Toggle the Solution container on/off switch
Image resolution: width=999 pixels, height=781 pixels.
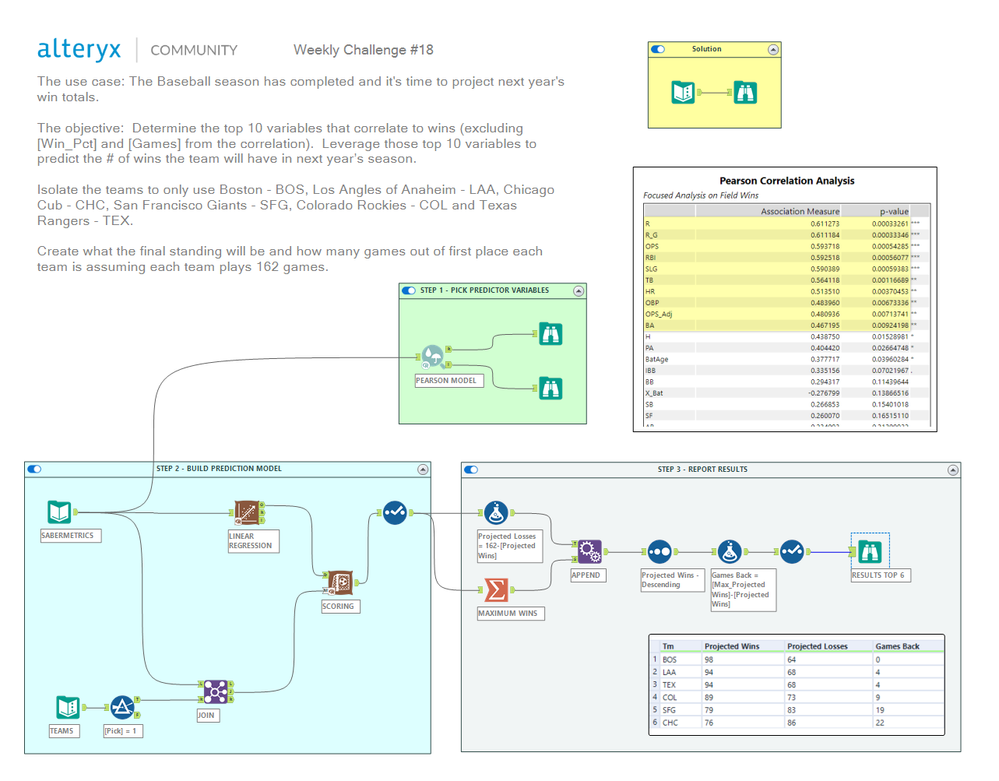658,49
